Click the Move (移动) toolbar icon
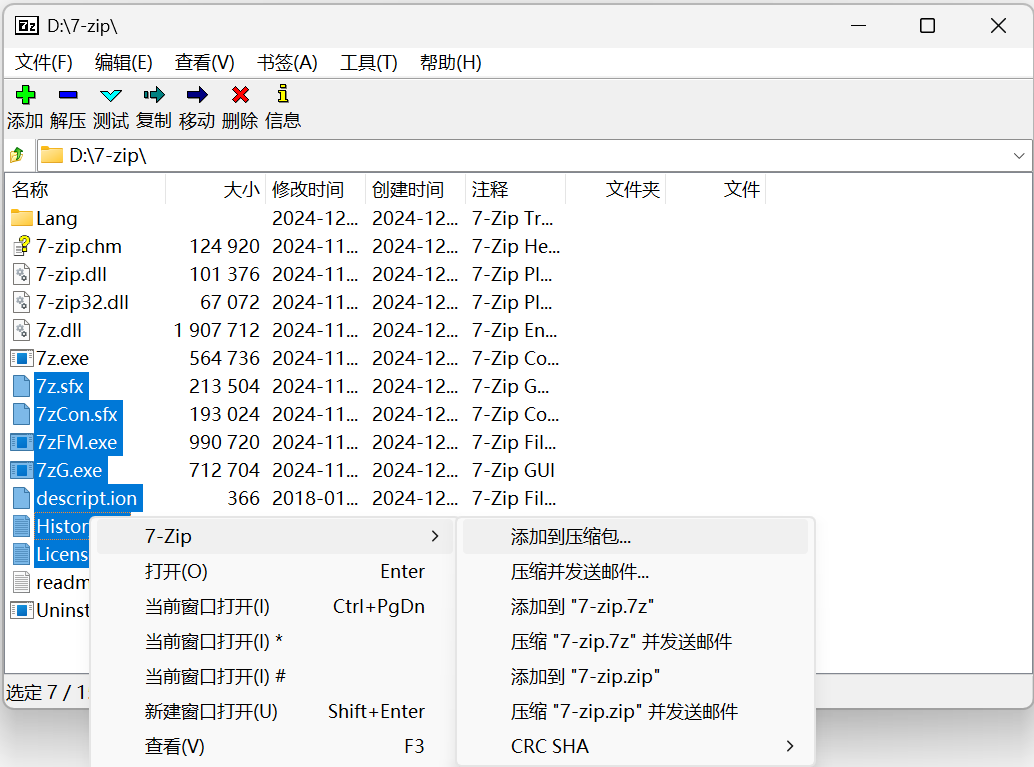 tap(197, 95)
